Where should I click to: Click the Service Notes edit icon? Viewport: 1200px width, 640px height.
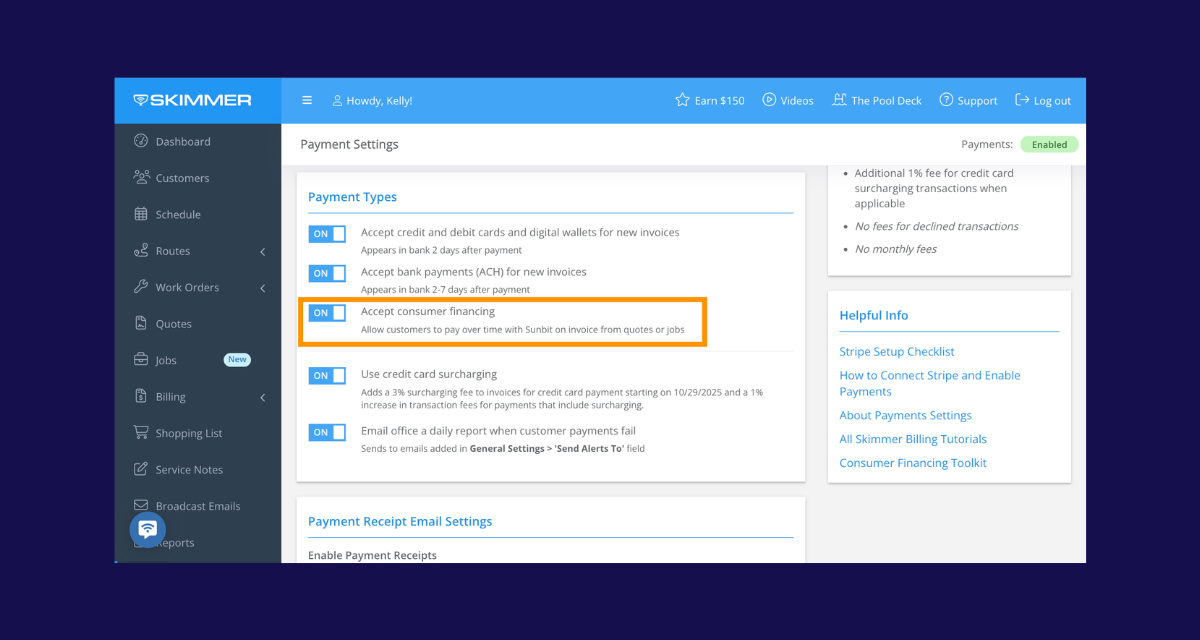click(141, 469)
